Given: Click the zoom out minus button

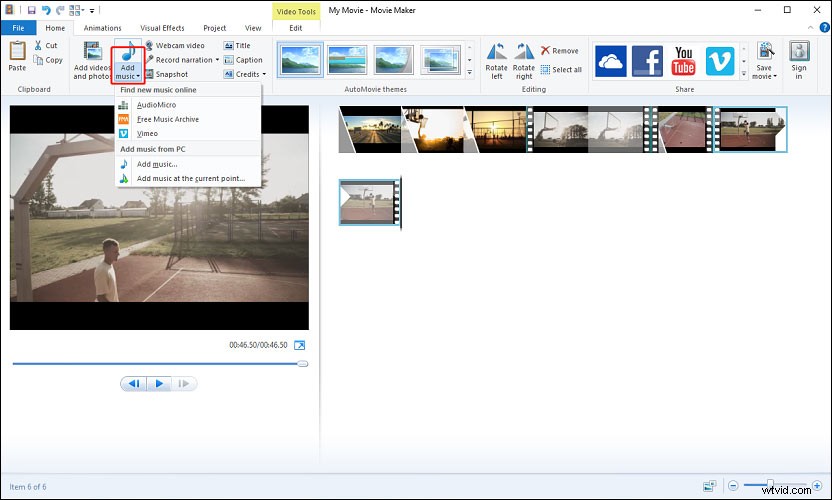Looking at the screenshot, I should click(x=733, y=485).
